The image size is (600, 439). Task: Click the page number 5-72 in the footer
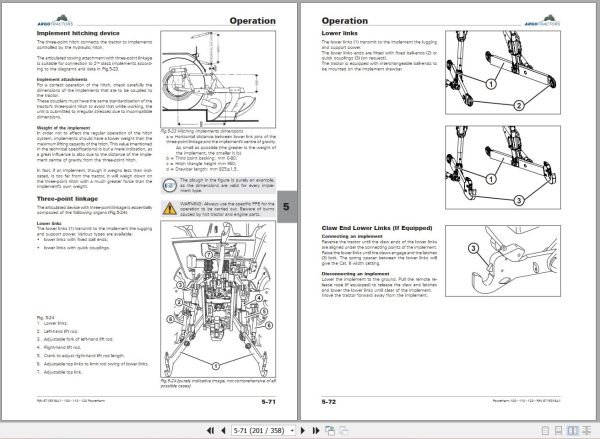point(329,402)
